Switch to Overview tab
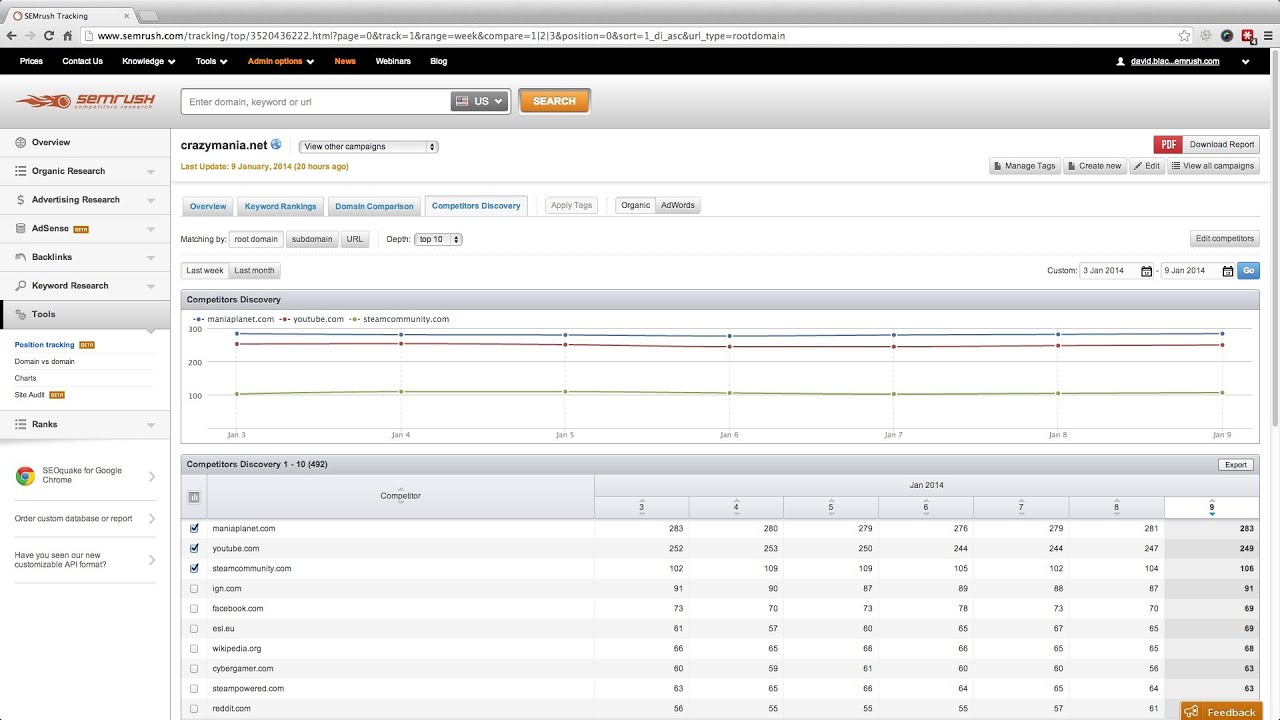 coord(208,206)
